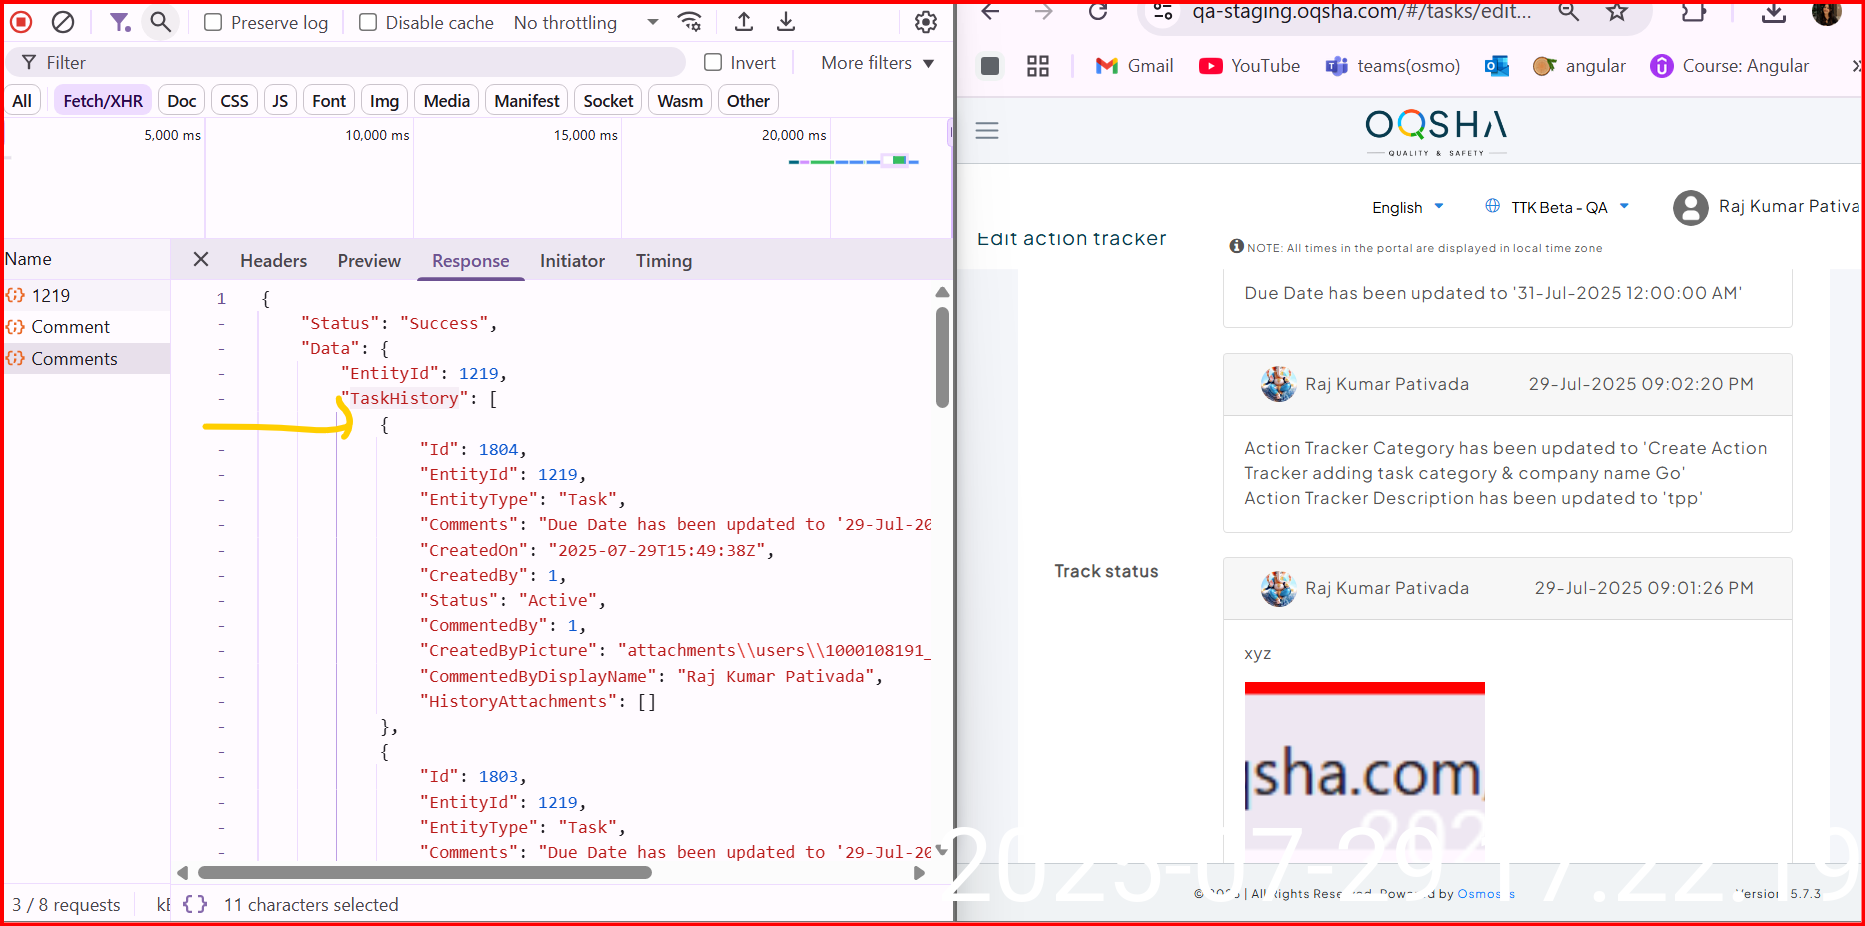This screenshot has height=926, width=1865.
Task: Click the horizontal scrollbar in response
Action: pyautogui.click(x=425, y=873)
